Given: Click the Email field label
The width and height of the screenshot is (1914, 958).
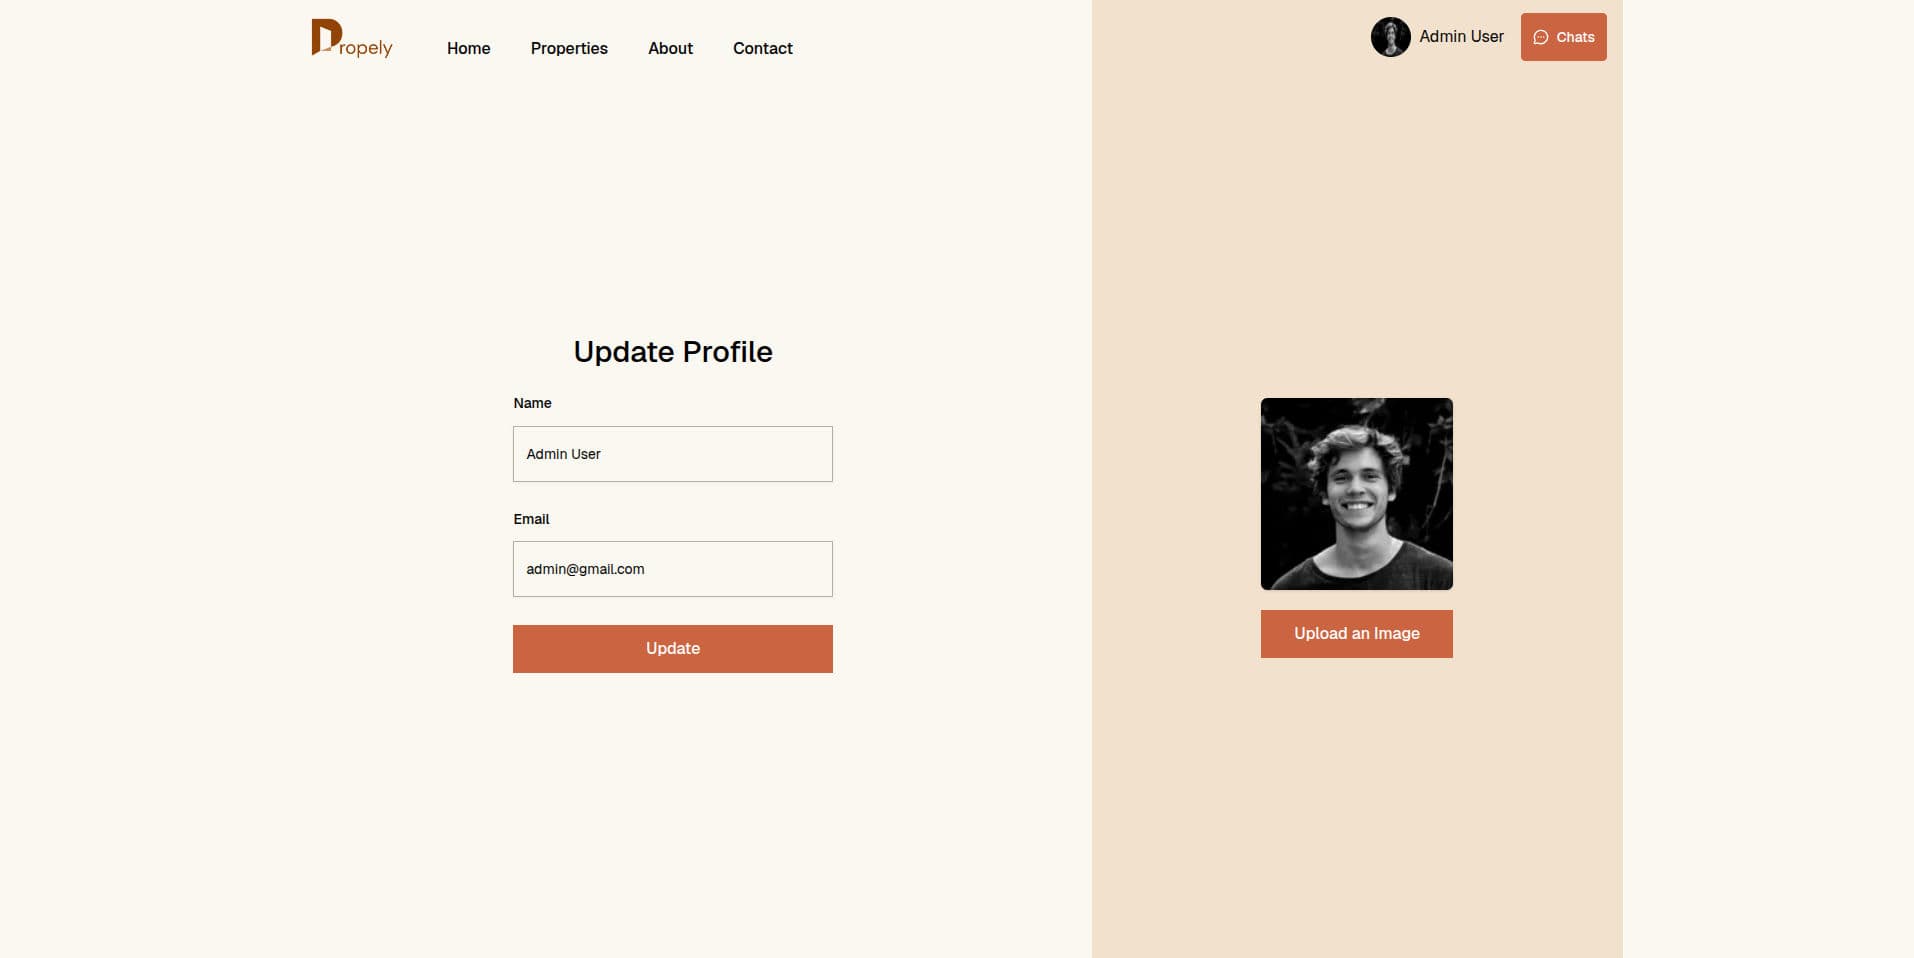Looking at the screenshot, I should click(531, 519).
